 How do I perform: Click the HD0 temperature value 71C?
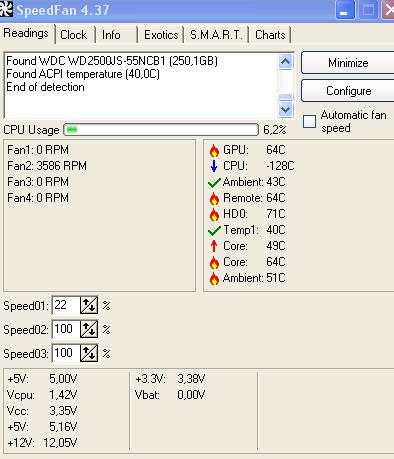[x=276, y=214]
